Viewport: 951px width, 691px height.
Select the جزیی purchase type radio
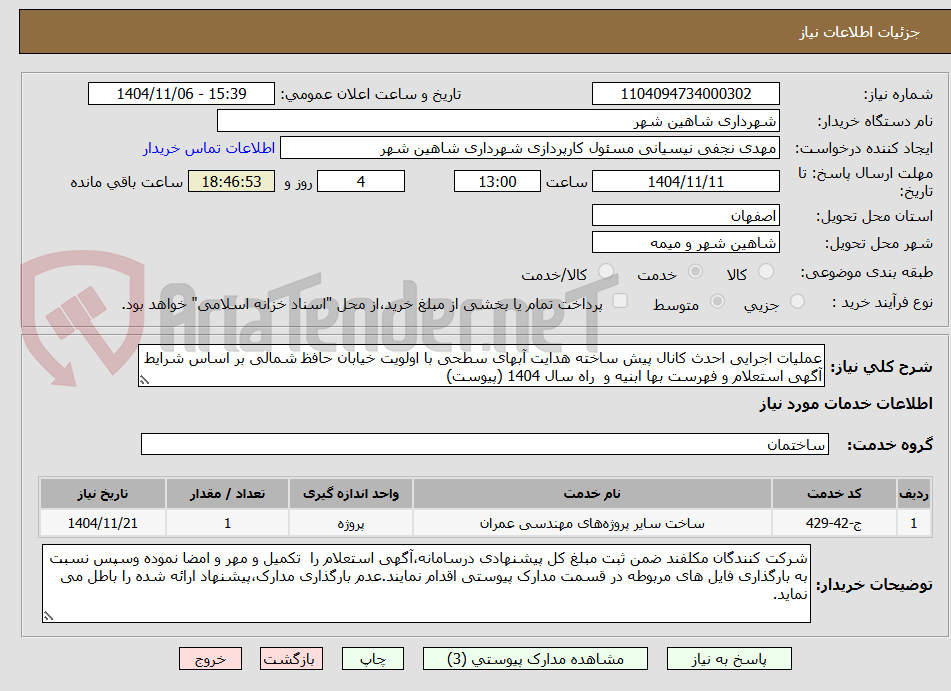[x=797, y=302]
